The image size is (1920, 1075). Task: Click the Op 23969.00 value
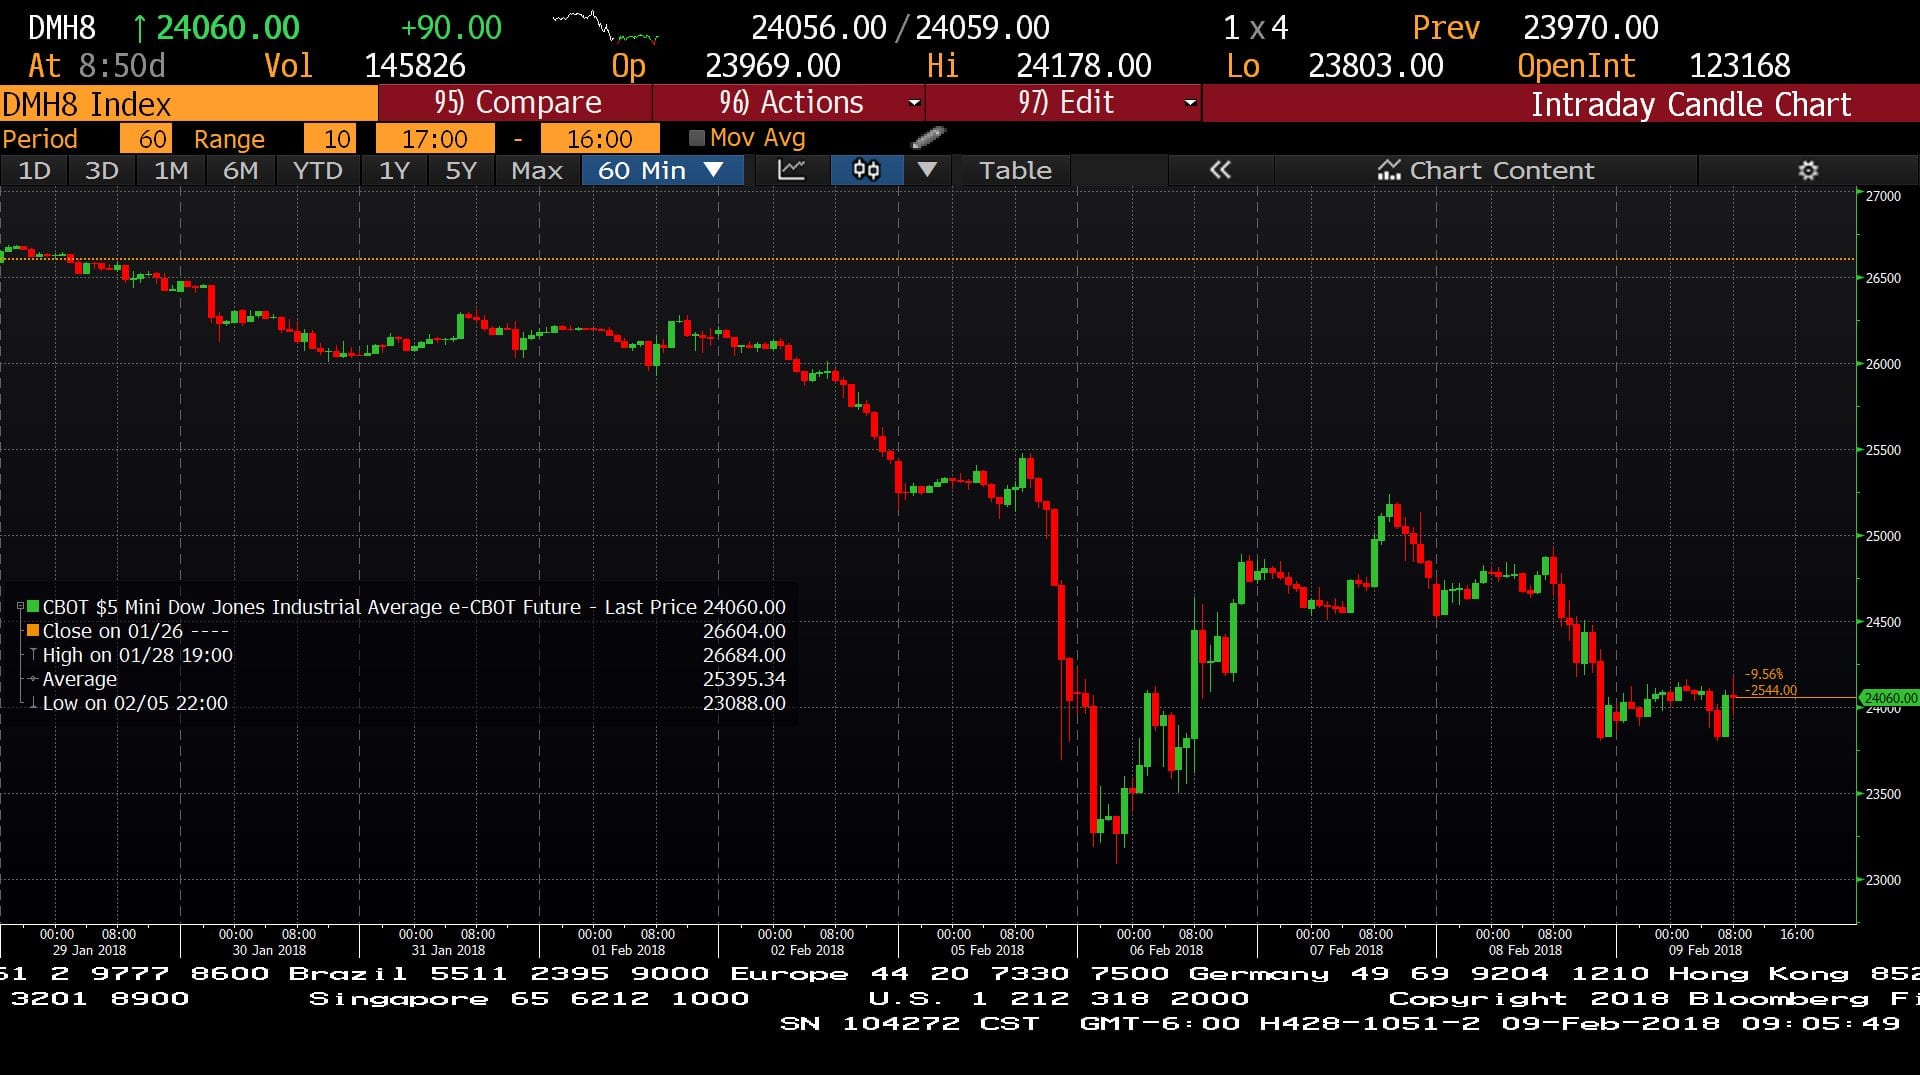773,65
